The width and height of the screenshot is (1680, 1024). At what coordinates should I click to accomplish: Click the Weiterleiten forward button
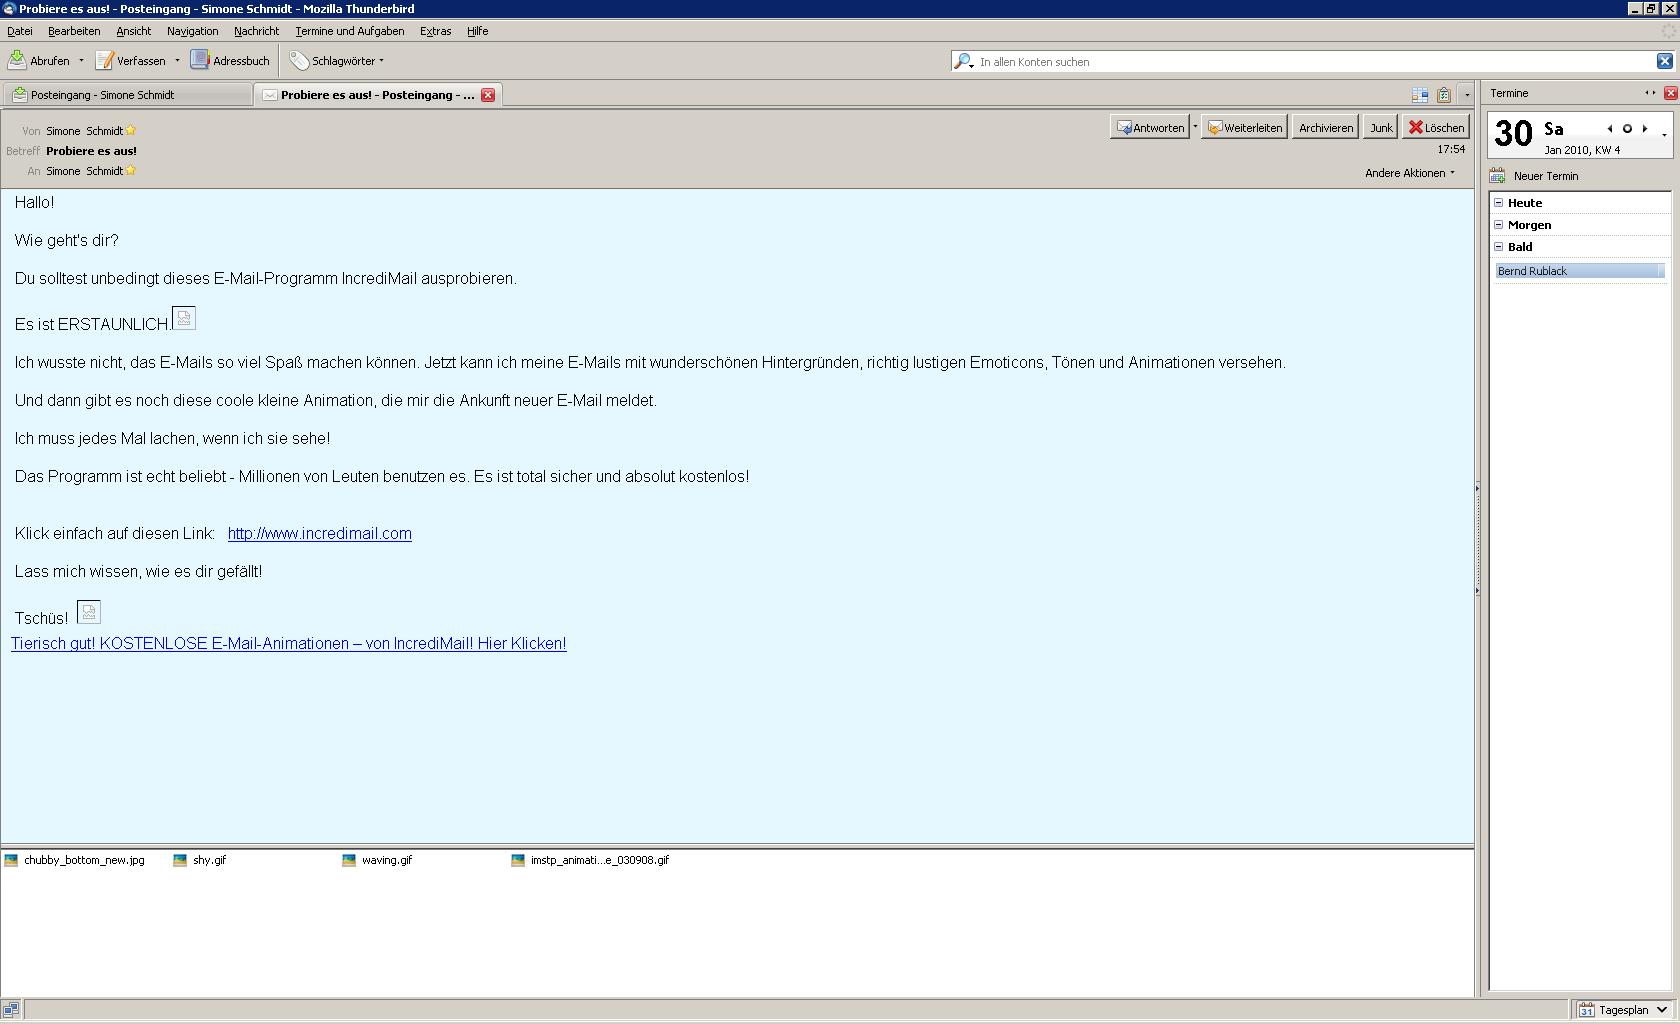click(x=1244, y=127)
